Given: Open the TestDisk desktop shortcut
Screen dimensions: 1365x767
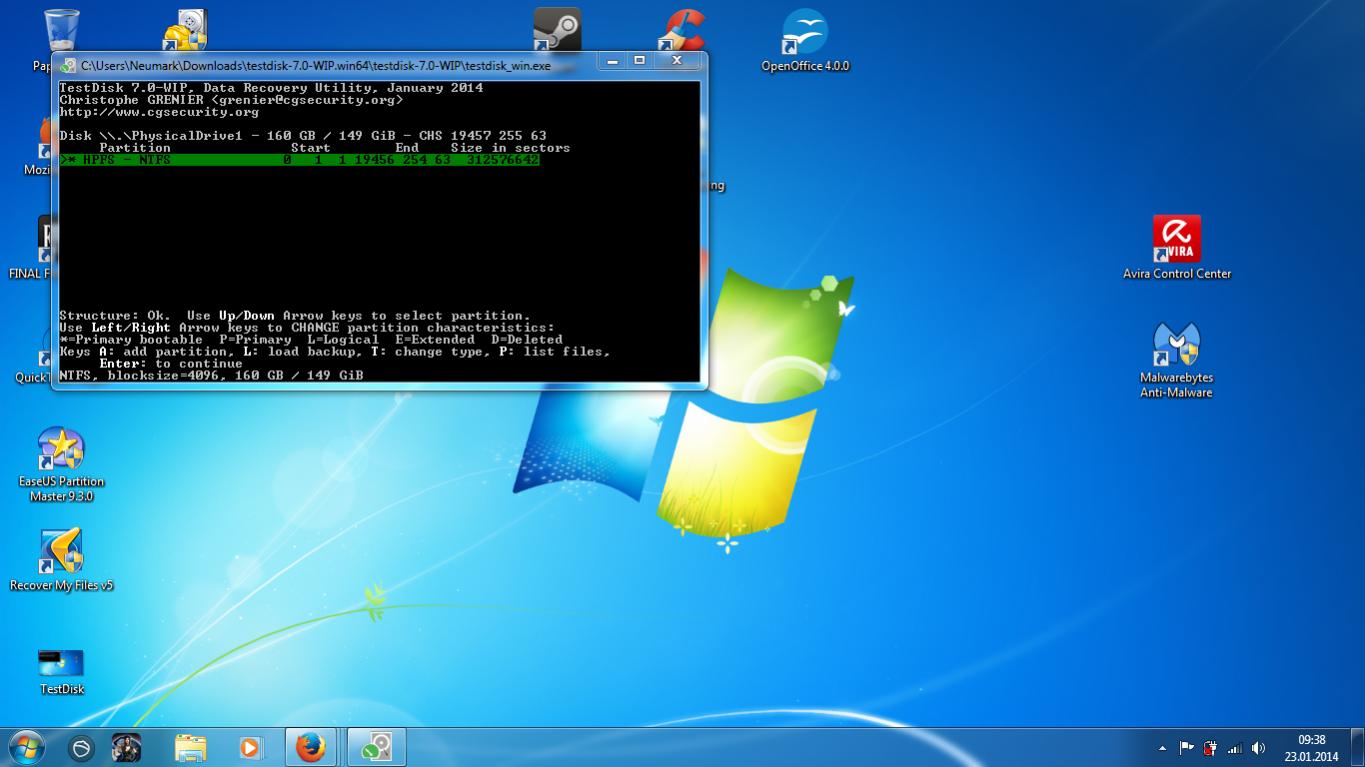Looking at the screenshot, I should click(x=61, y=670).
